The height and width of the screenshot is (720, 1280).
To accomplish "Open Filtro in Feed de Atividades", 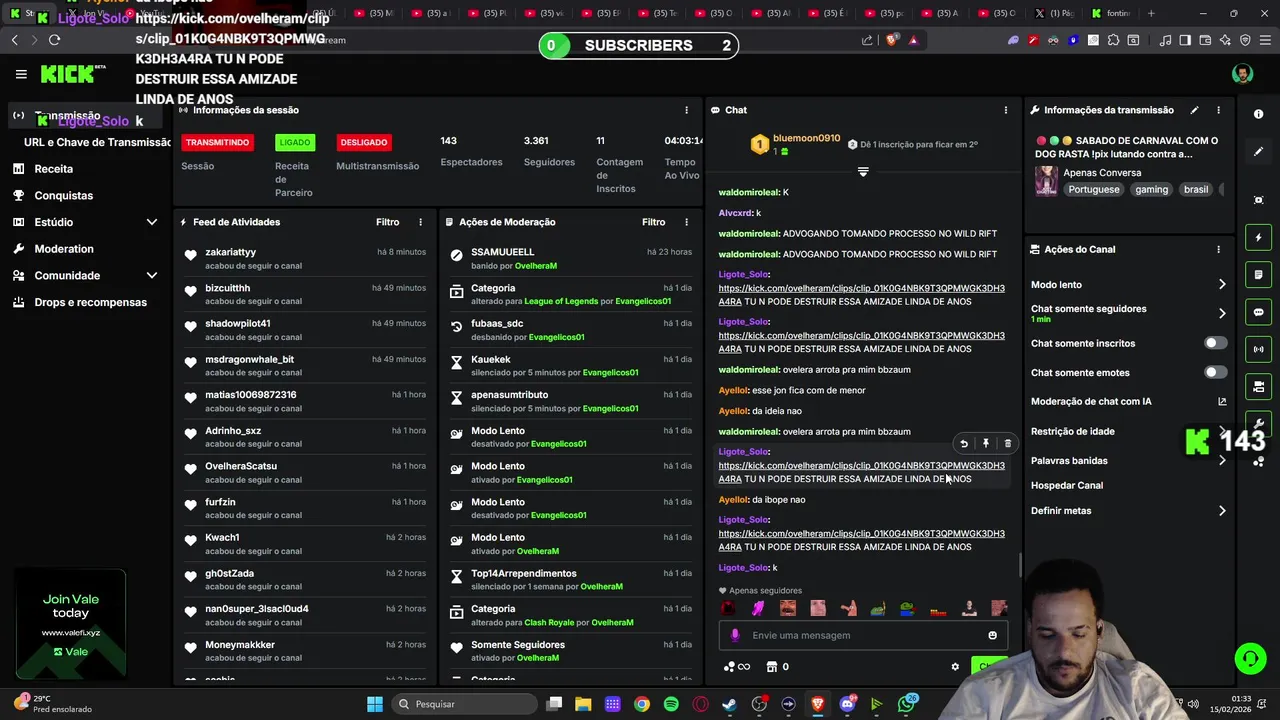I will click(388, 222).
